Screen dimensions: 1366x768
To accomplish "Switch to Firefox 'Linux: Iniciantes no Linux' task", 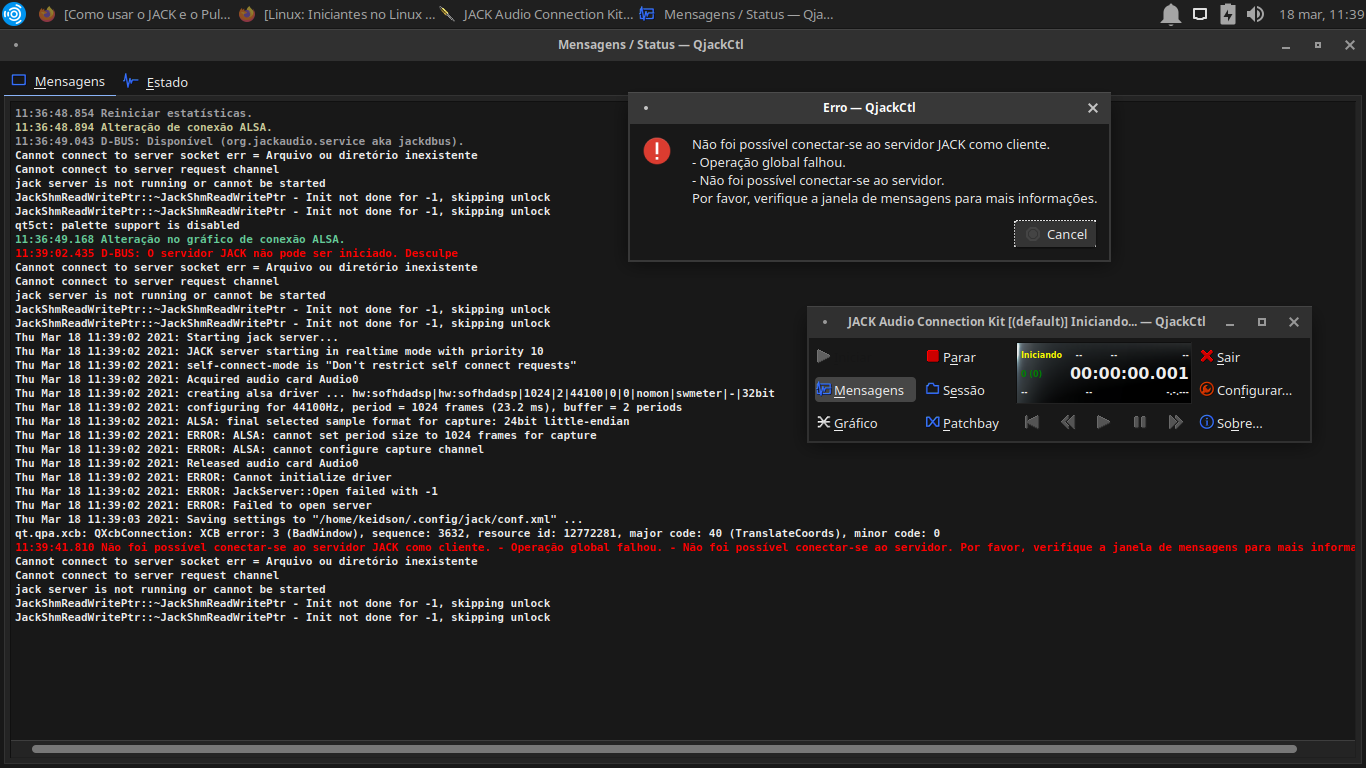I will pyautogui.click(x=337, y=14).
